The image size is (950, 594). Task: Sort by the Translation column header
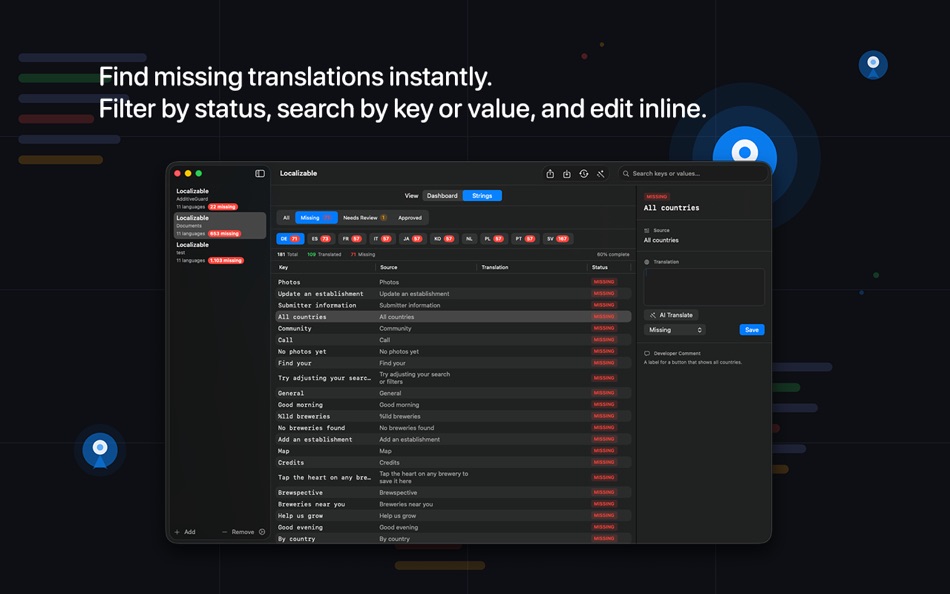tap(532, 267)
